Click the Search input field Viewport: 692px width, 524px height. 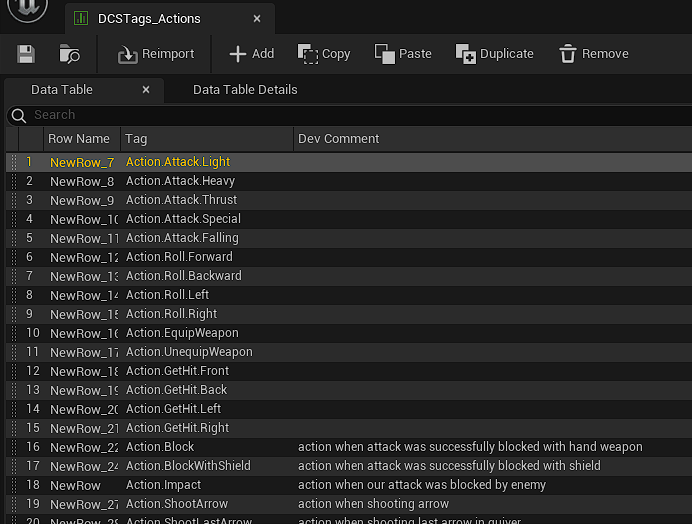[350, 115]
